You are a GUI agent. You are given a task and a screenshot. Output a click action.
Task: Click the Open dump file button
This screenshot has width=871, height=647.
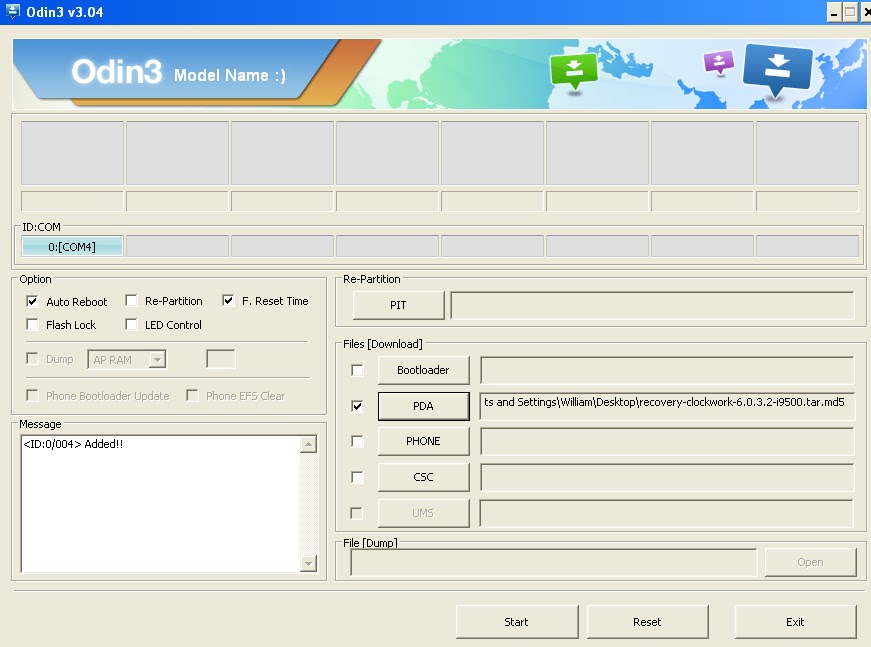[x=810, y=562]
